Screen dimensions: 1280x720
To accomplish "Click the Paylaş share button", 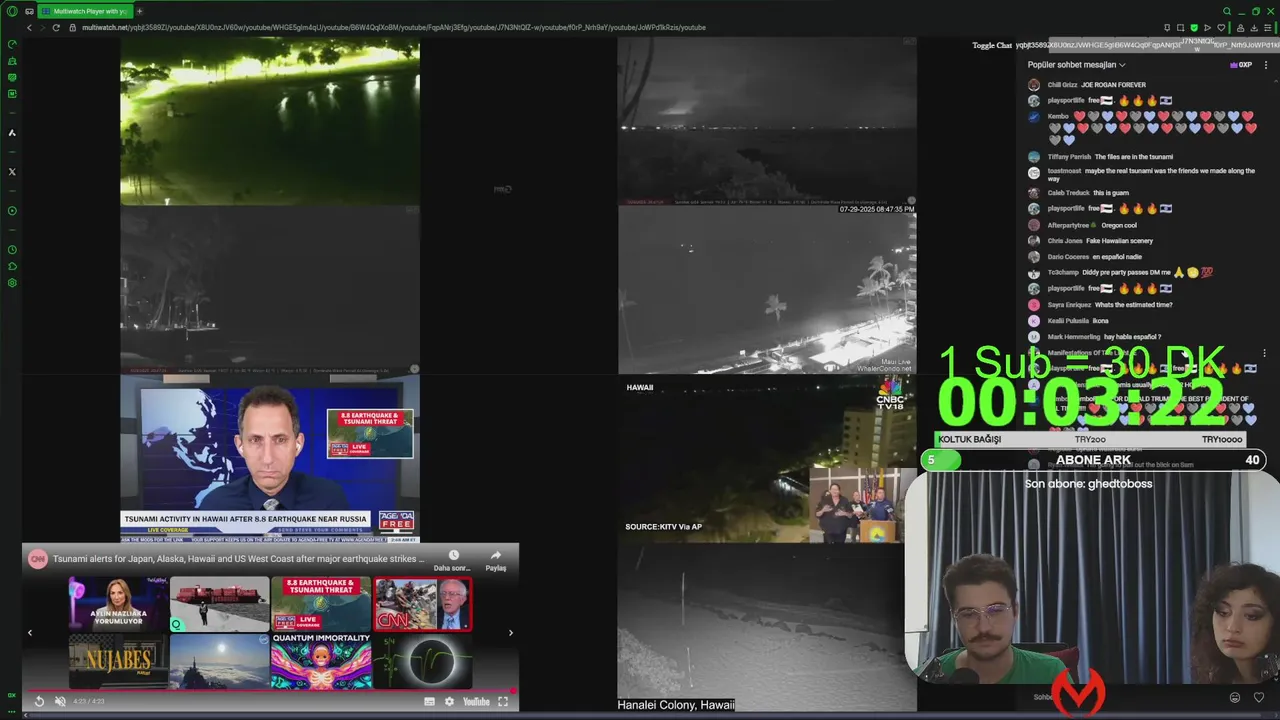I will pos(496,560).
